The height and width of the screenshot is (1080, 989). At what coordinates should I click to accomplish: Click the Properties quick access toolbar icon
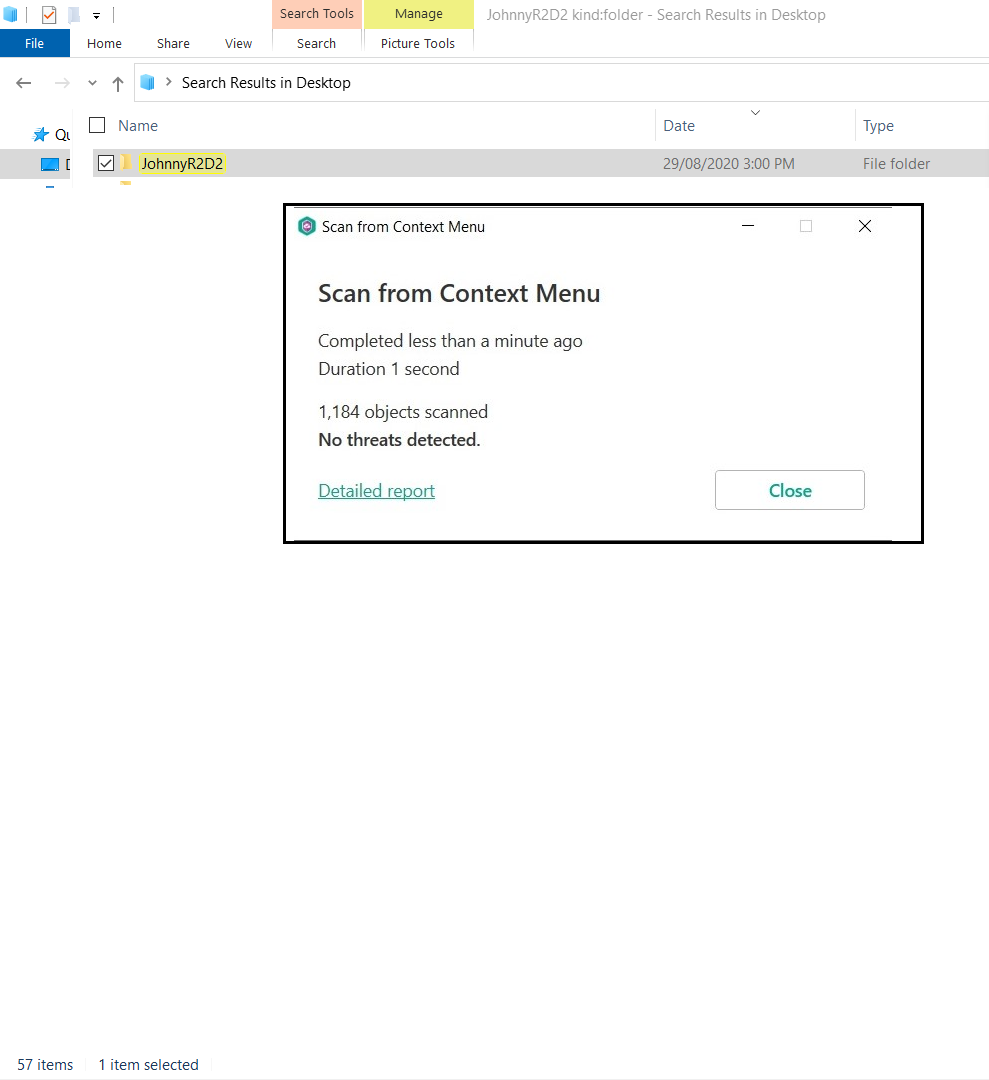49,14
